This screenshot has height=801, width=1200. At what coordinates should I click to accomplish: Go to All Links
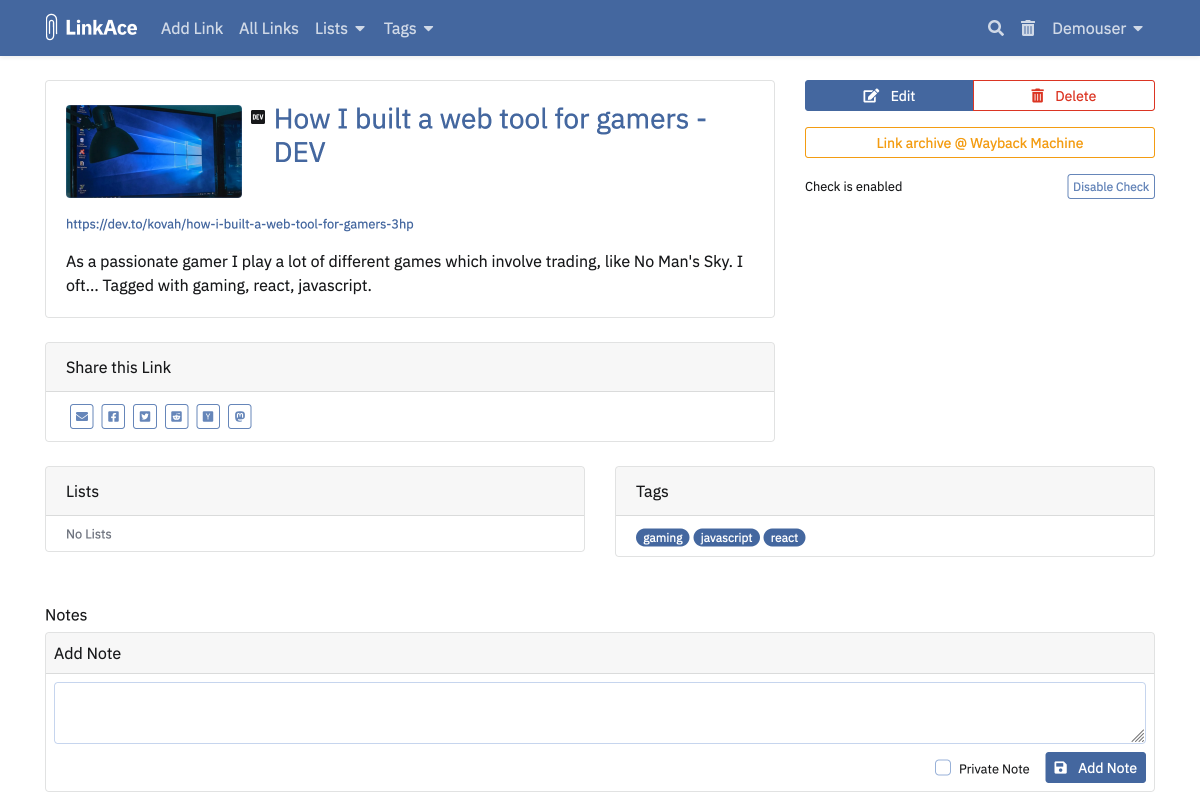click(x=268, y=28)
